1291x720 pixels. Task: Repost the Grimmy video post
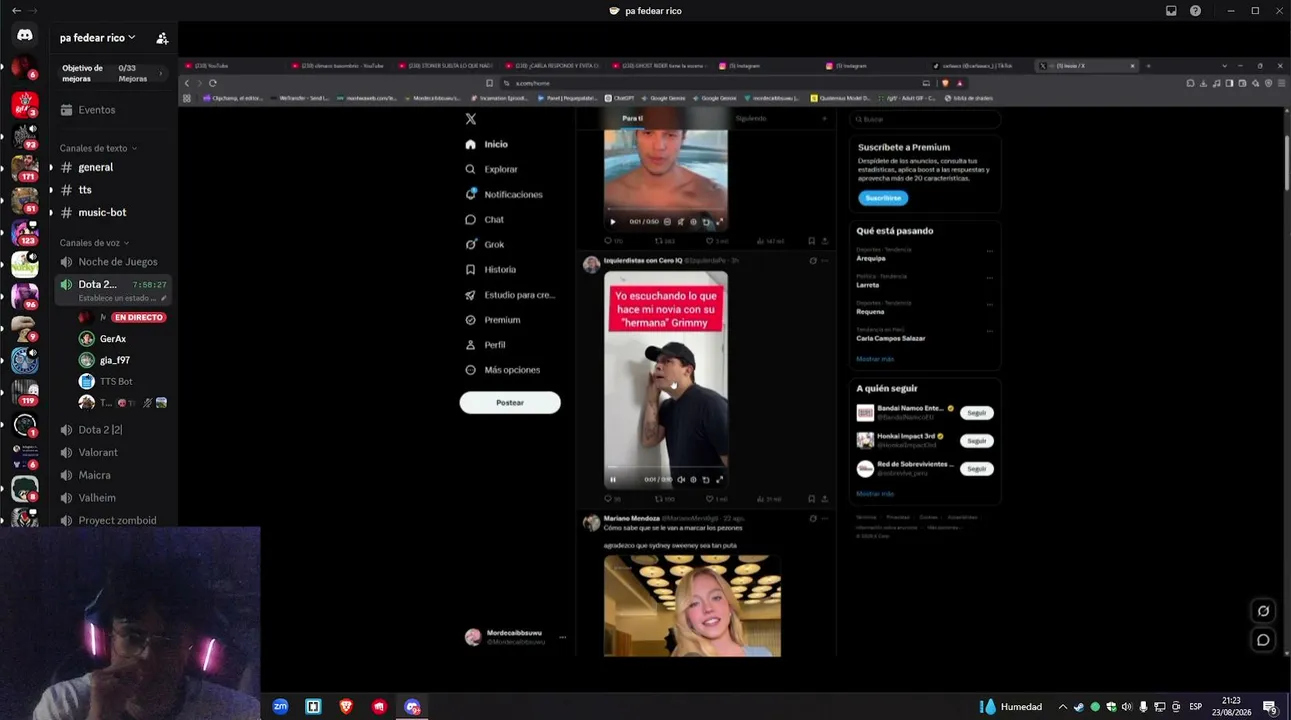(x=658, y=499)
